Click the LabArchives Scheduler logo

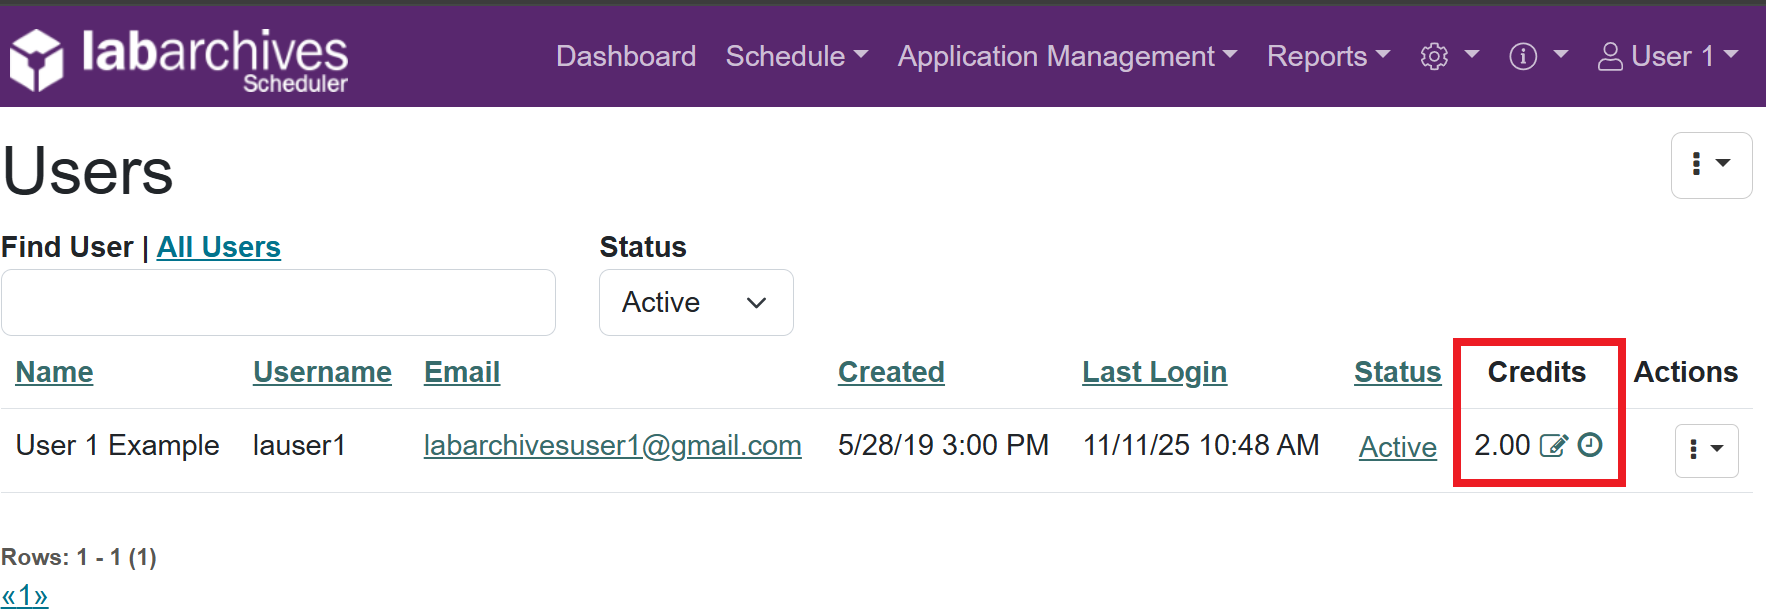click(179, 58)
